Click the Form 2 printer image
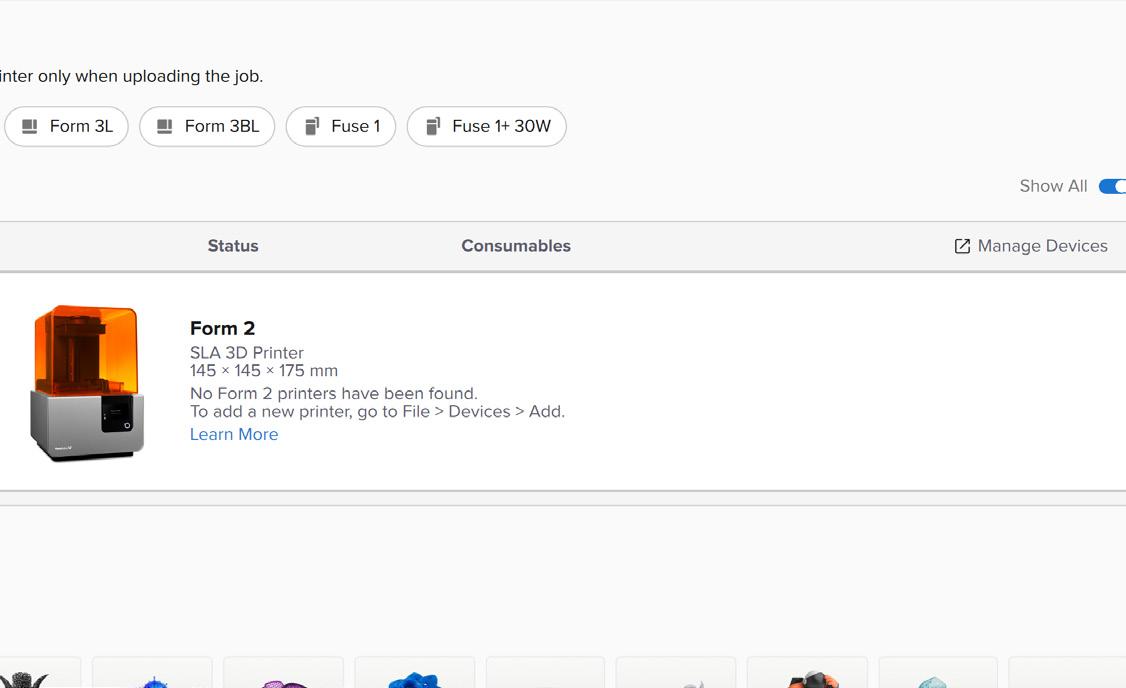 [87, 383]
